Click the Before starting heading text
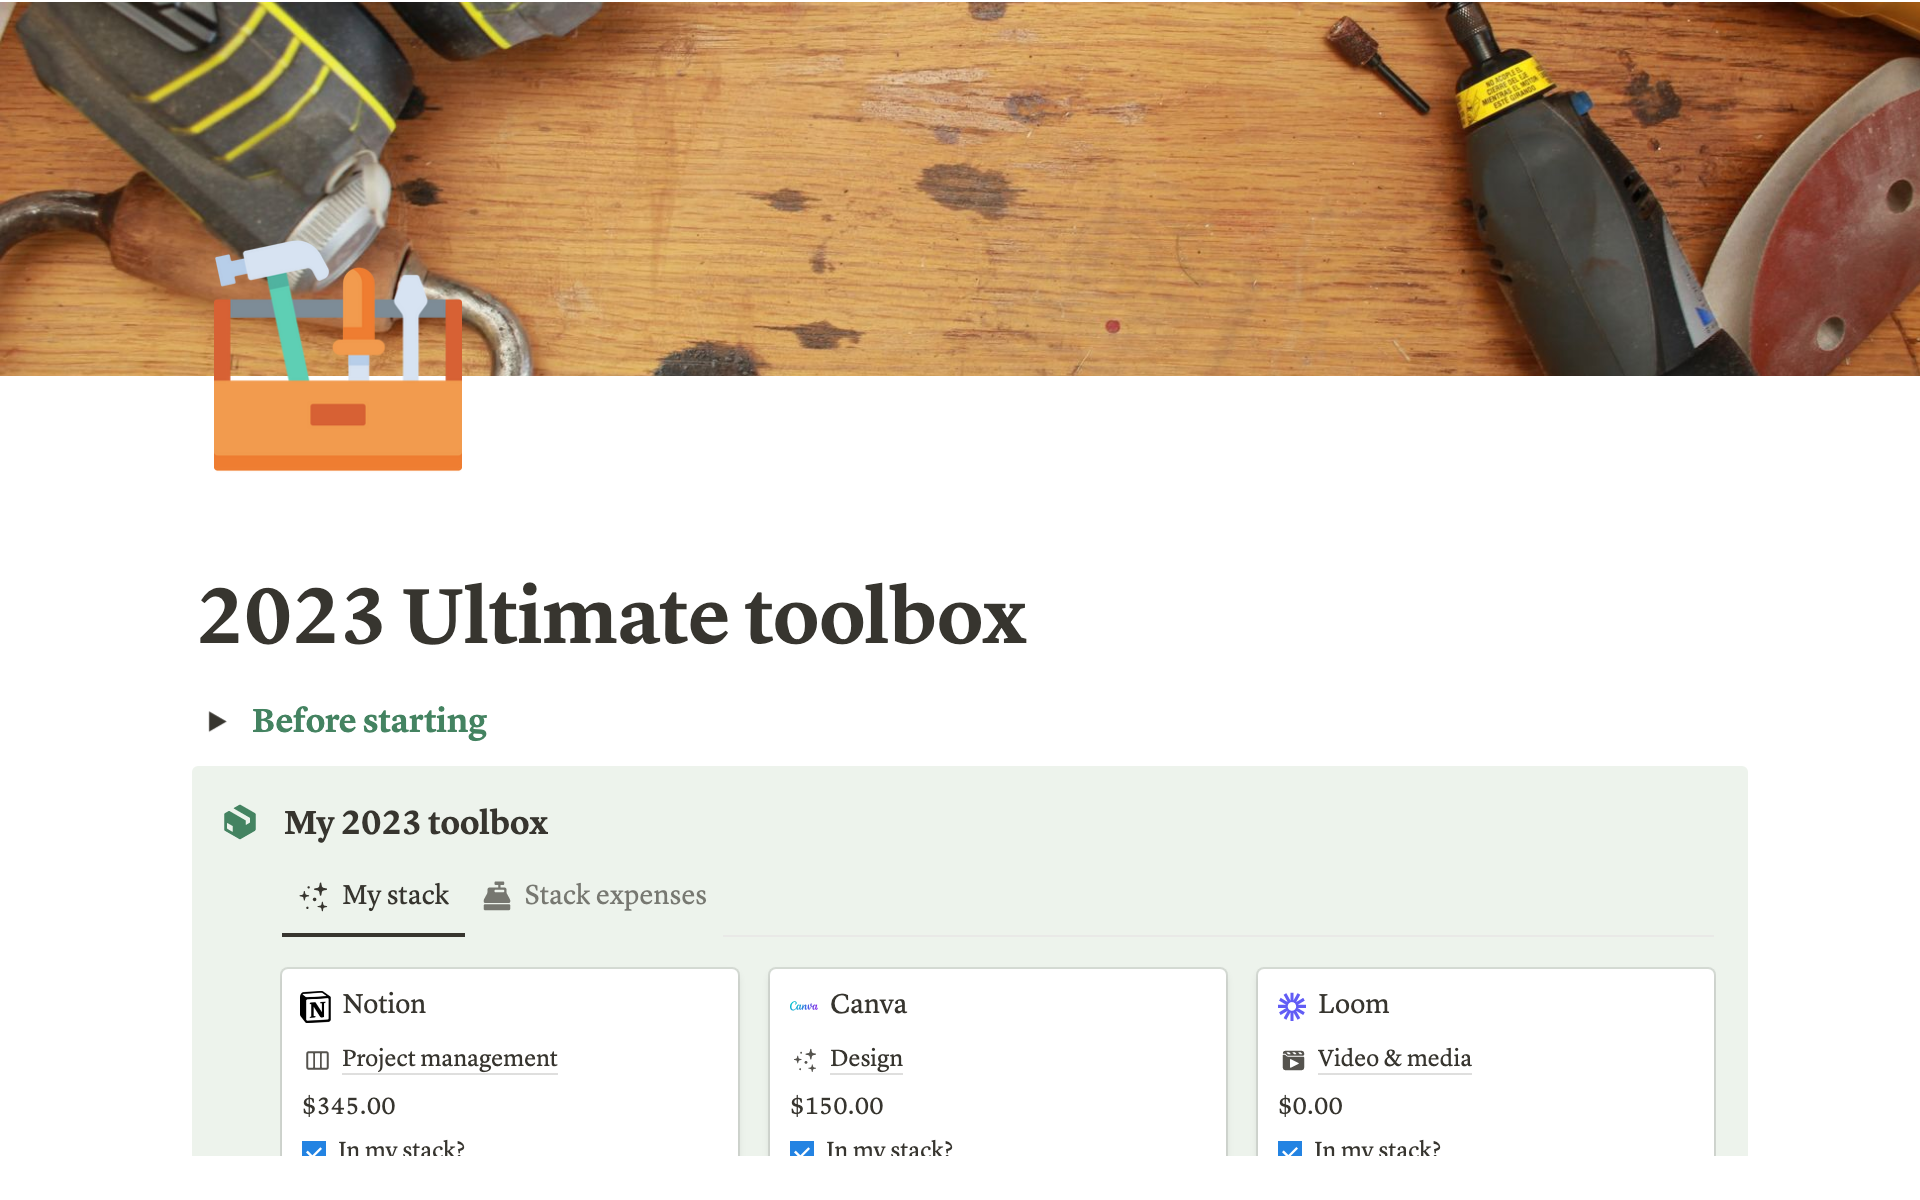Image resolution: width=1920 pixels, height=1200 pixels. (369, 721)
